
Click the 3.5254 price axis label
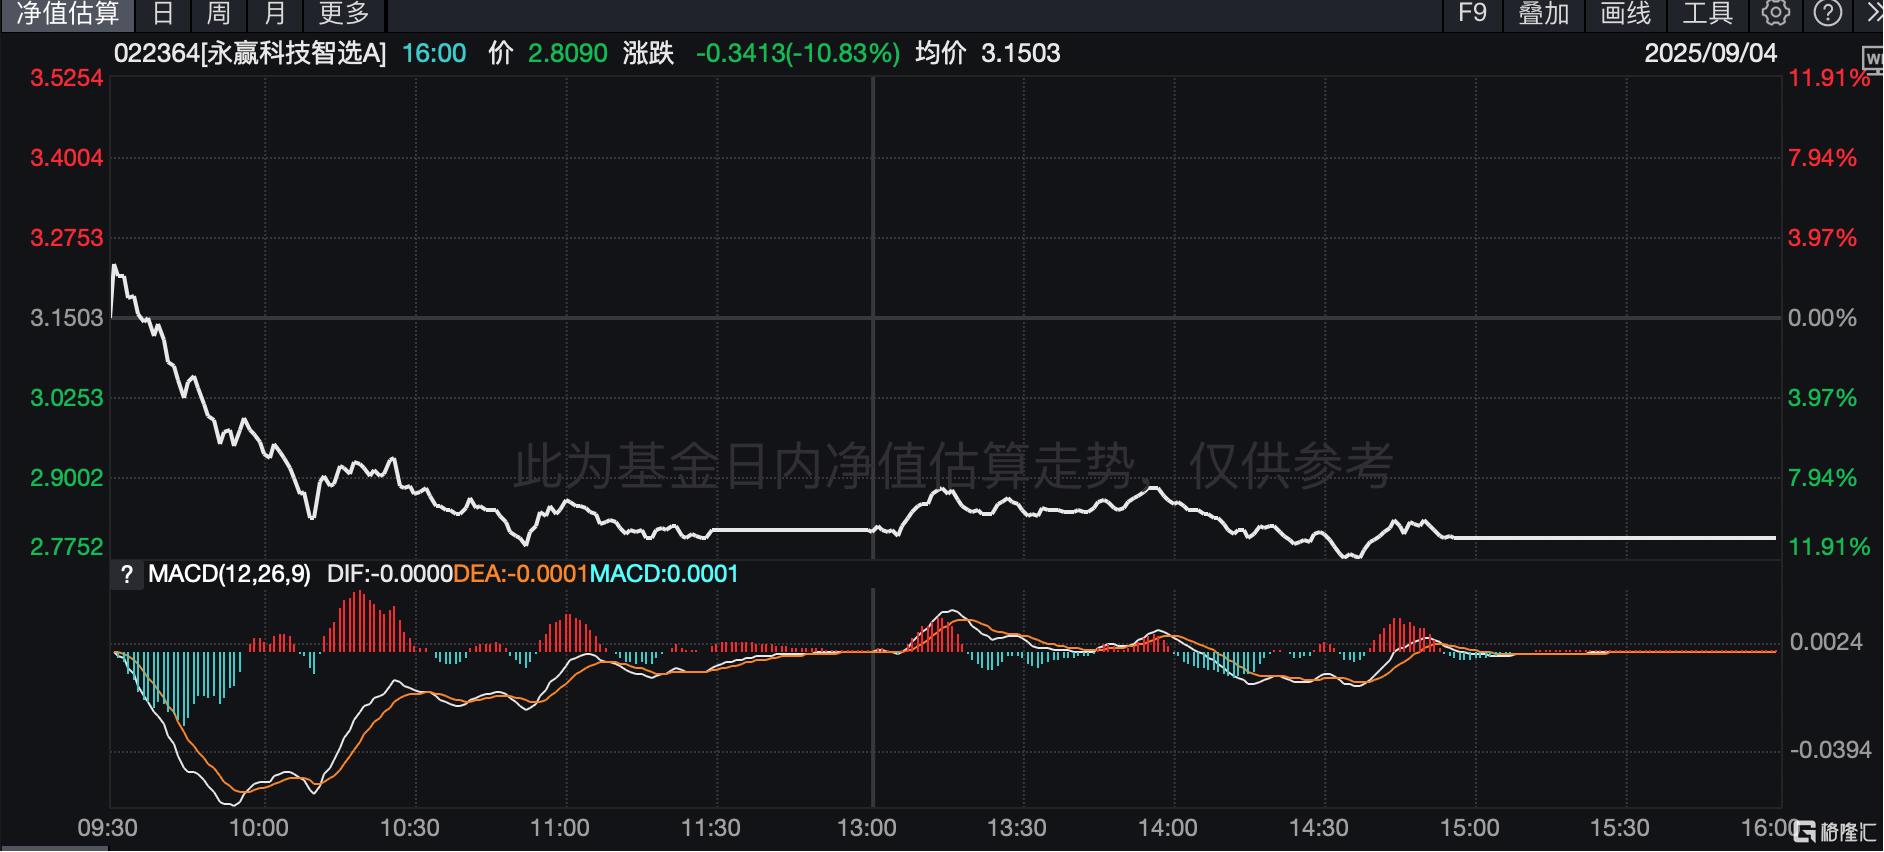pyautogui.click(x=67, y=78)
